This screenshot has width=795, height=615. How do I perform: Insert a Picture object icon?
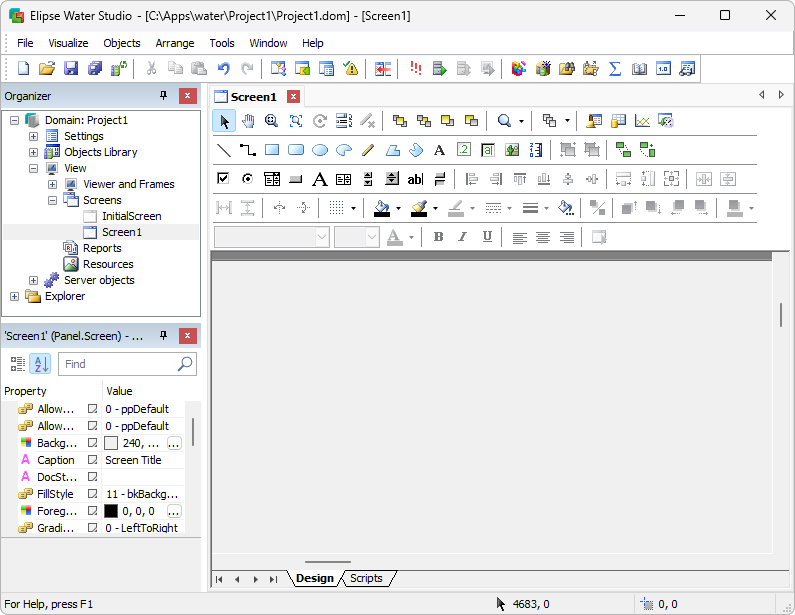[512, 150]
